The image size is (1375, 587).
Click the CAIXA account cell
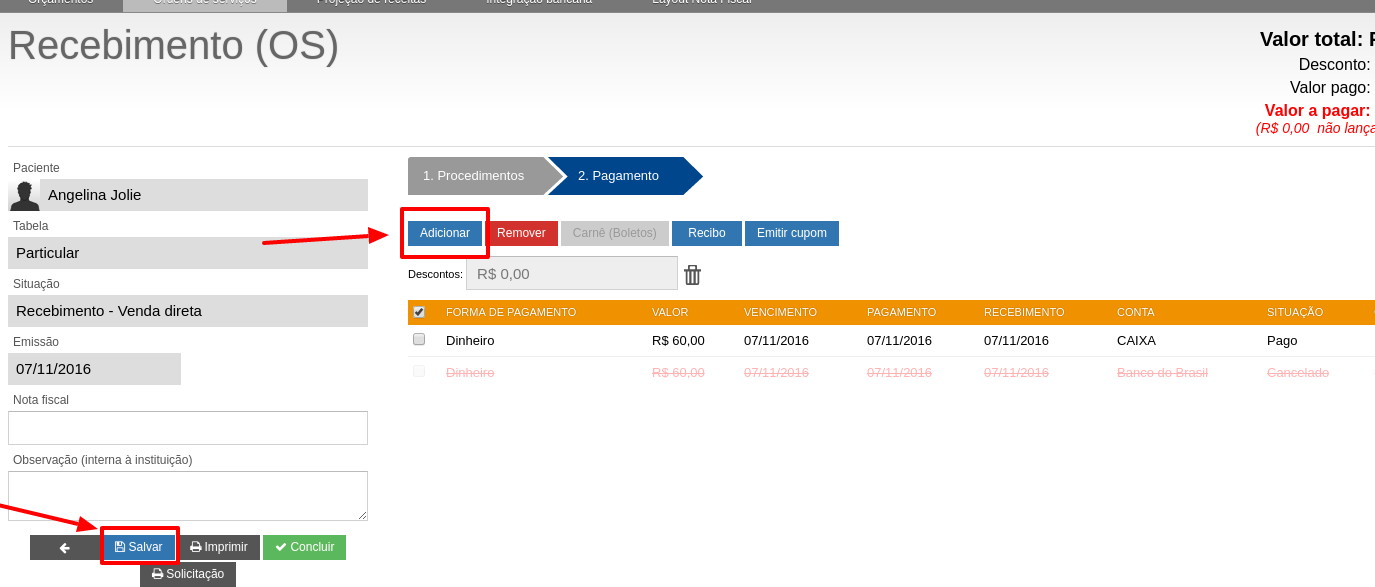click(1136, 340)
